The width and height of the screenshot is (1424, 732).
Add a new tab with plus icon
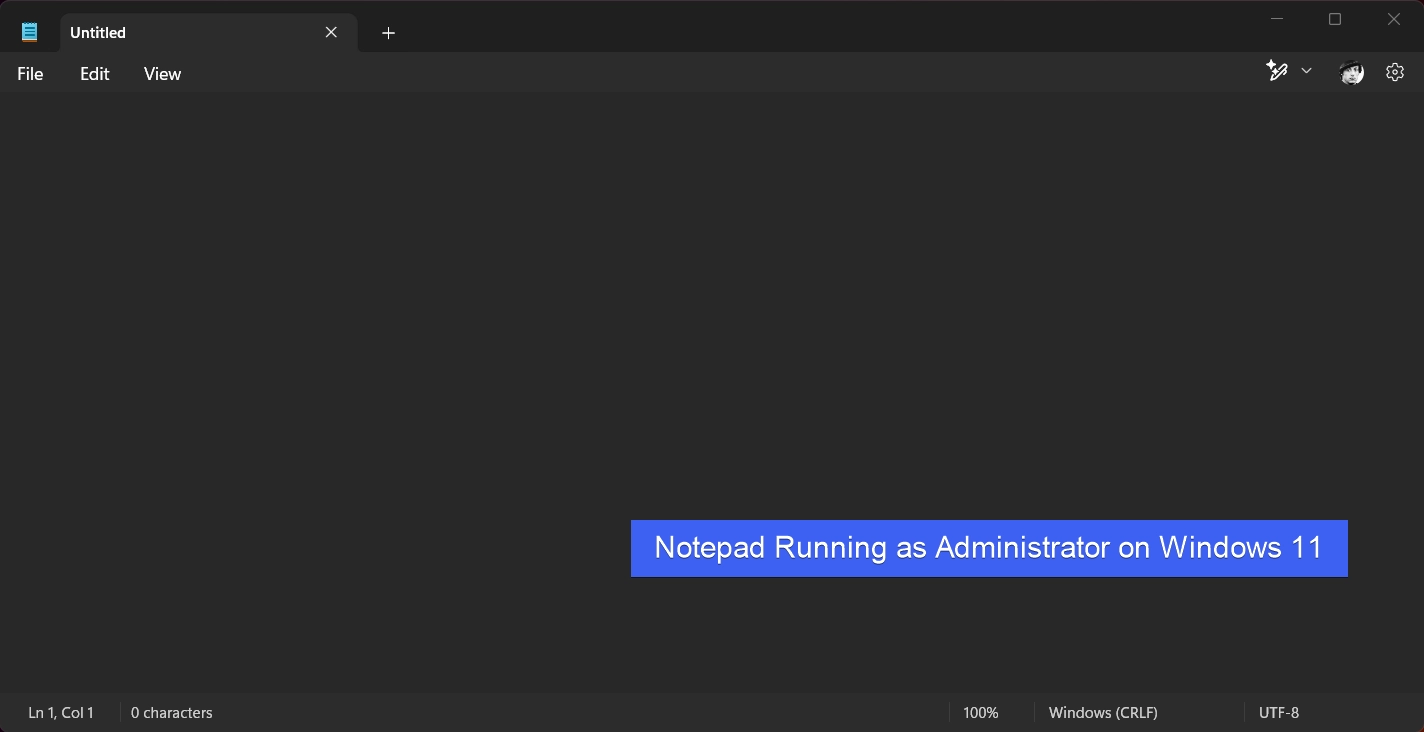point(388,33)
